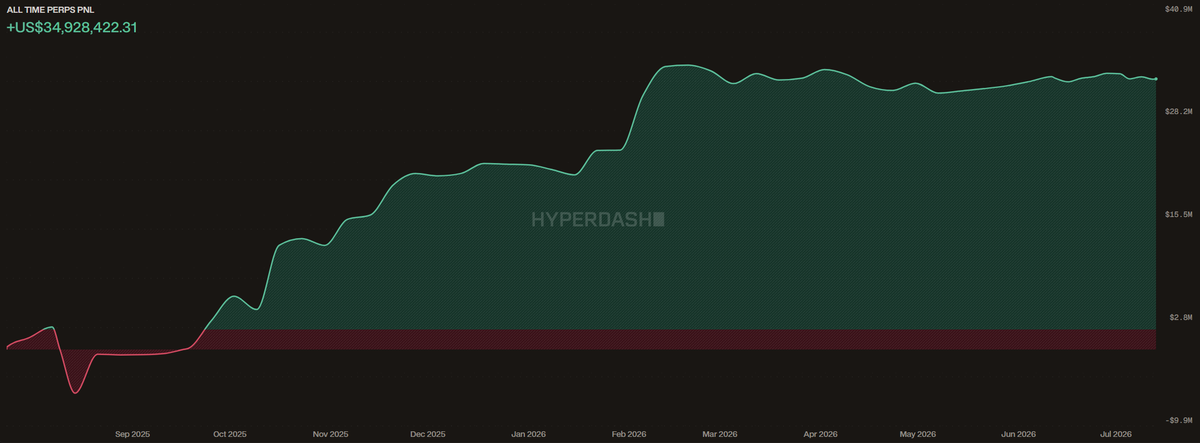
Task: Click the final data point on the PNL line
Action: 1156,78
